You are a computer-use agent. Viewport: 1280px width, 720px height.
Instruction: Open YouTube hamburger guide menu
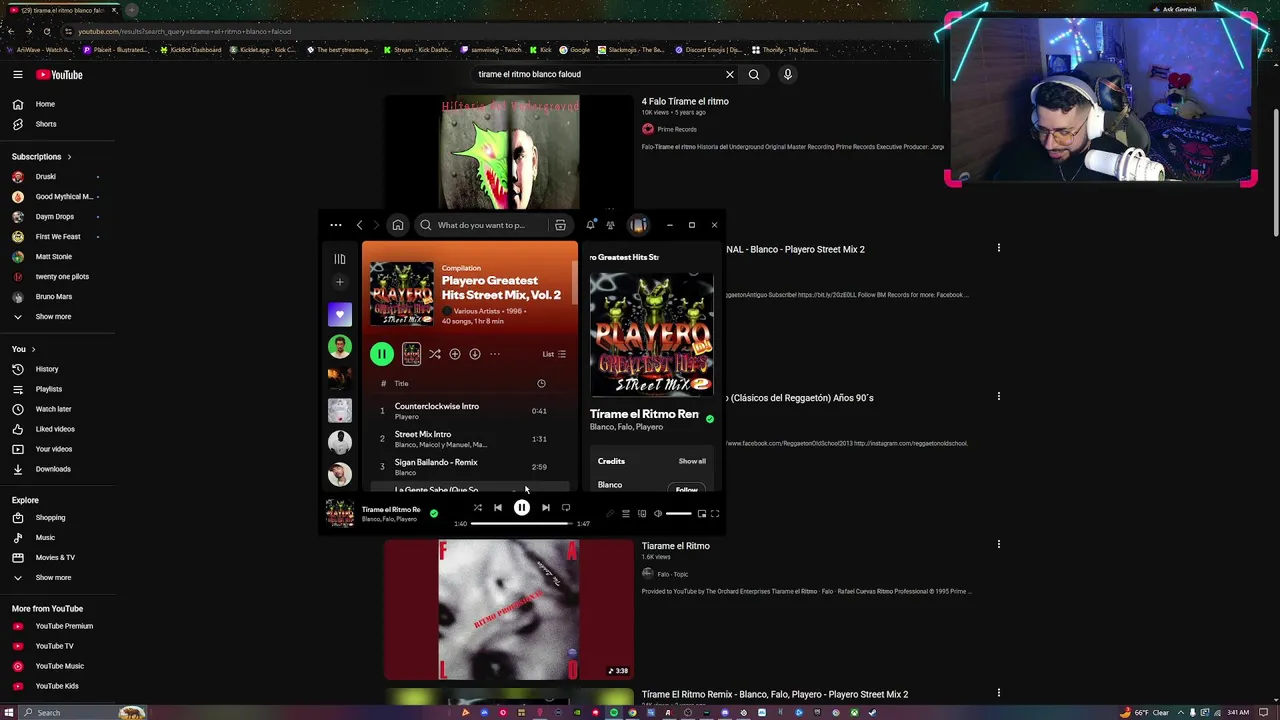coord(17,75)
